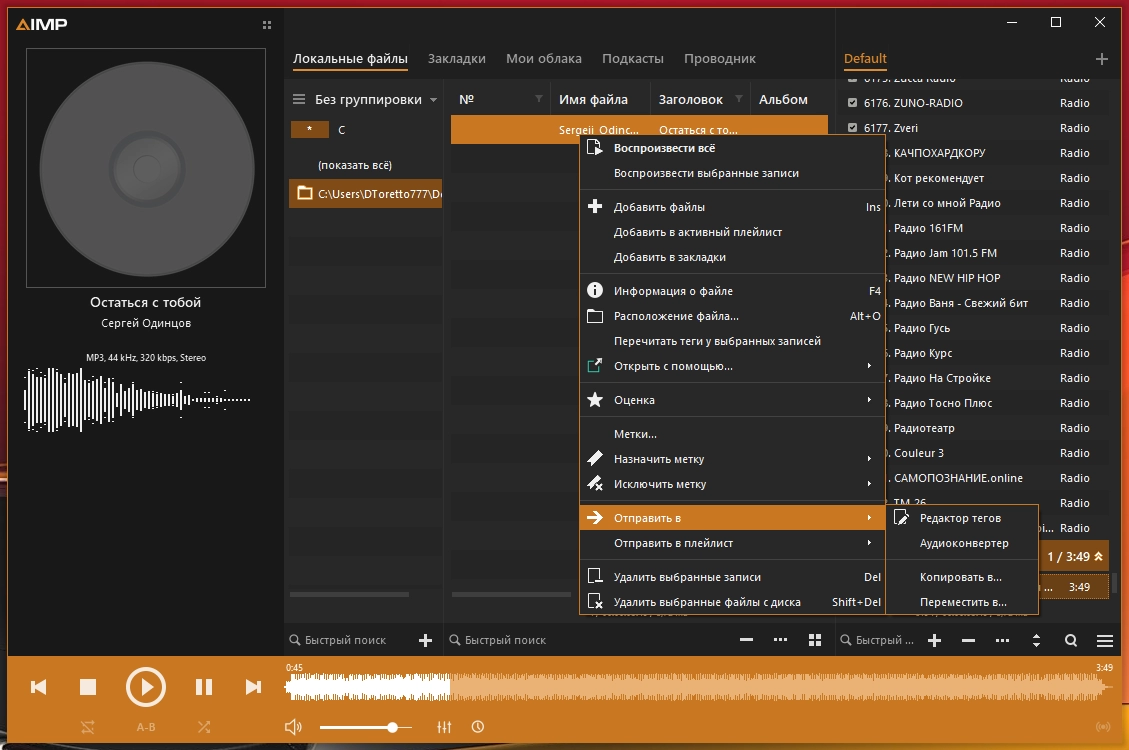Click the volume slider handle
This screenshot has height=750, width=1129.
point(393,727)
